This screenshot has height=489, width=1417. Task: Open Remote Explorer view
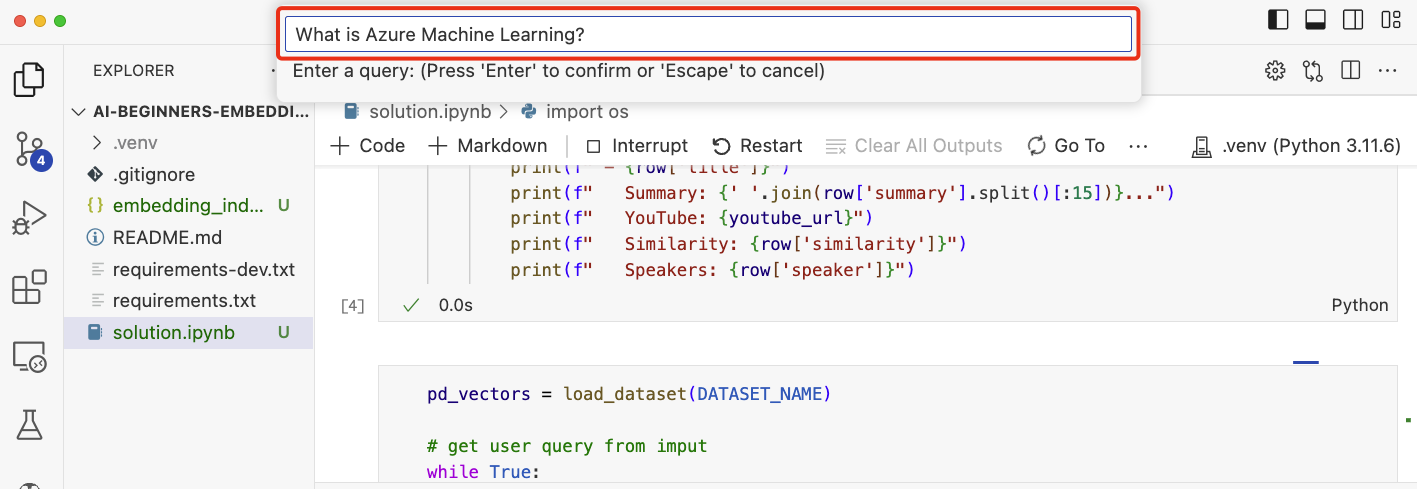pos(29,356)
